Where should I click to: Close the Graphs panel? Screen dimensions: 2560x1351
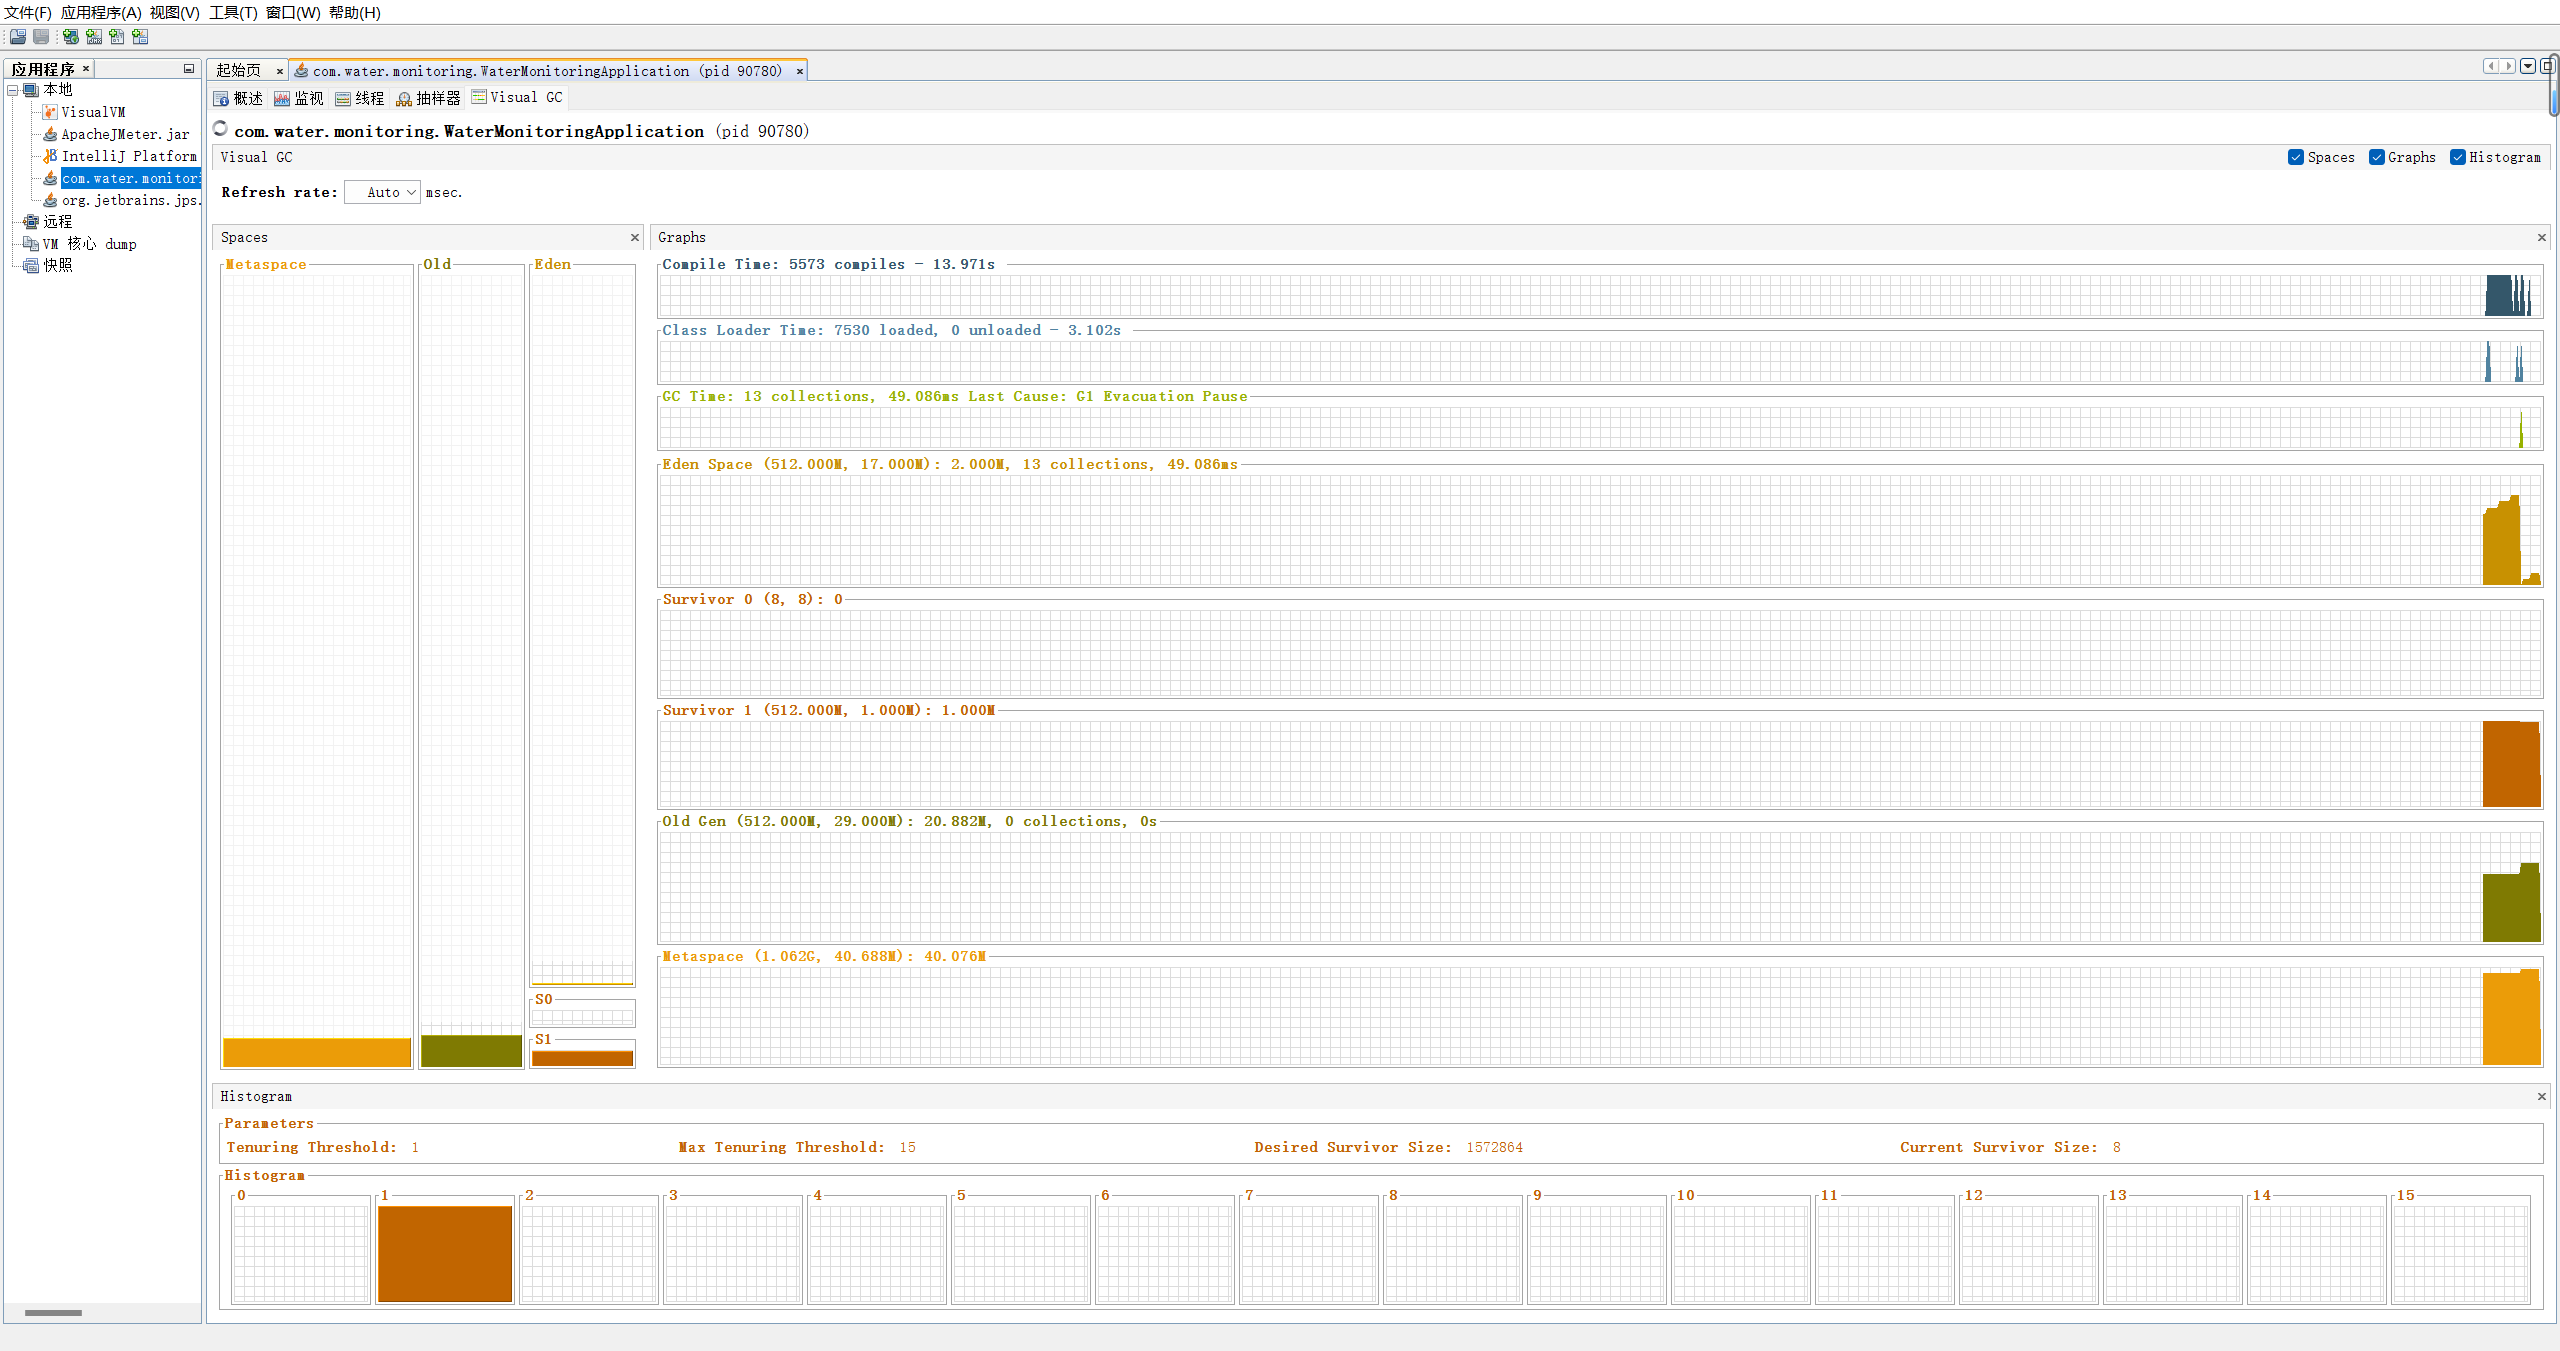(x=2541, y=238)
